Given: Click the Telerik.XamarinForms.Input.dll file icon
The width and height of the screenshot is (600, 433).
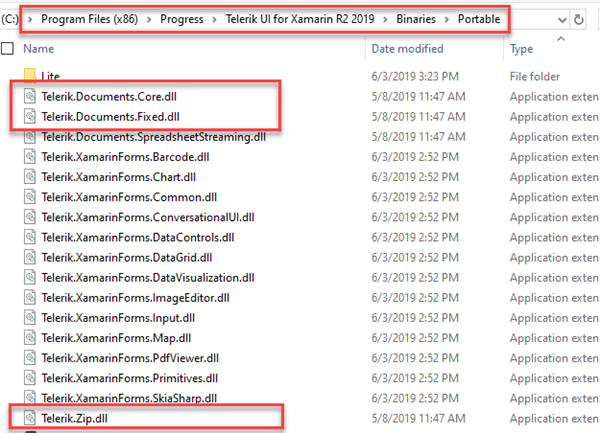Looking at the screenshot, I should click(x=30, y=317).
